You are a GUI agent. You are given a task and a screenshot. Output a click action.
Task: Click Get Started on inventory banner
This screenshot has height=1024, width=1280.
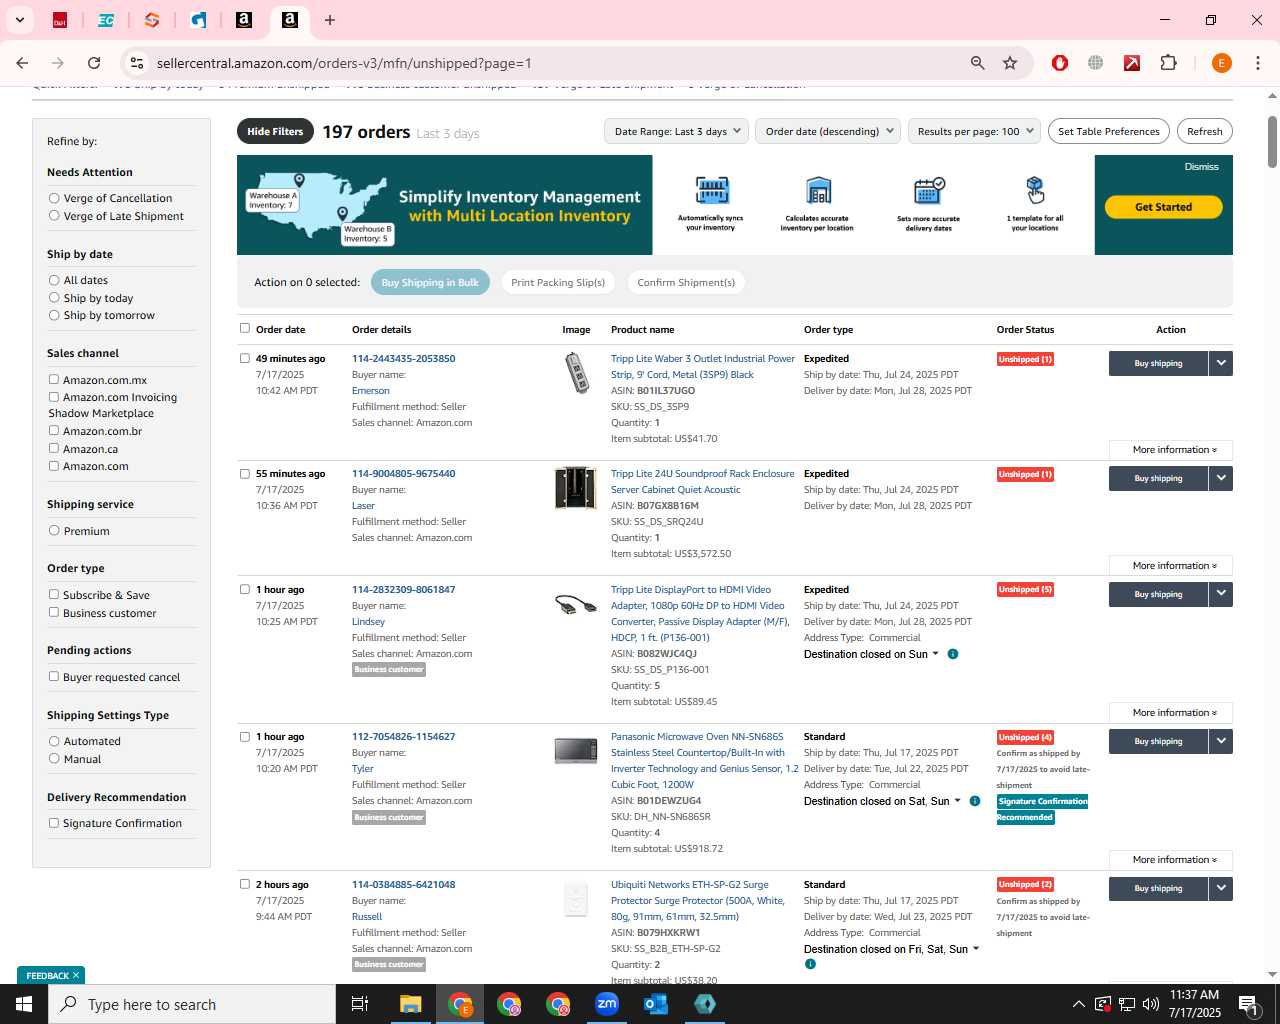[1163, 207]
